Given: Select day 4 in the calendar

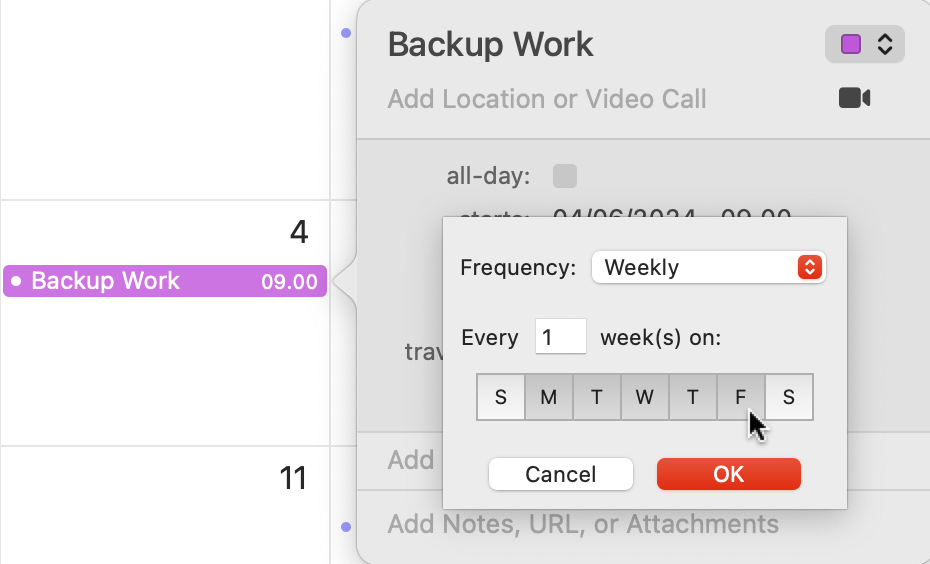Looking at the screenshot, I should 299,233.
